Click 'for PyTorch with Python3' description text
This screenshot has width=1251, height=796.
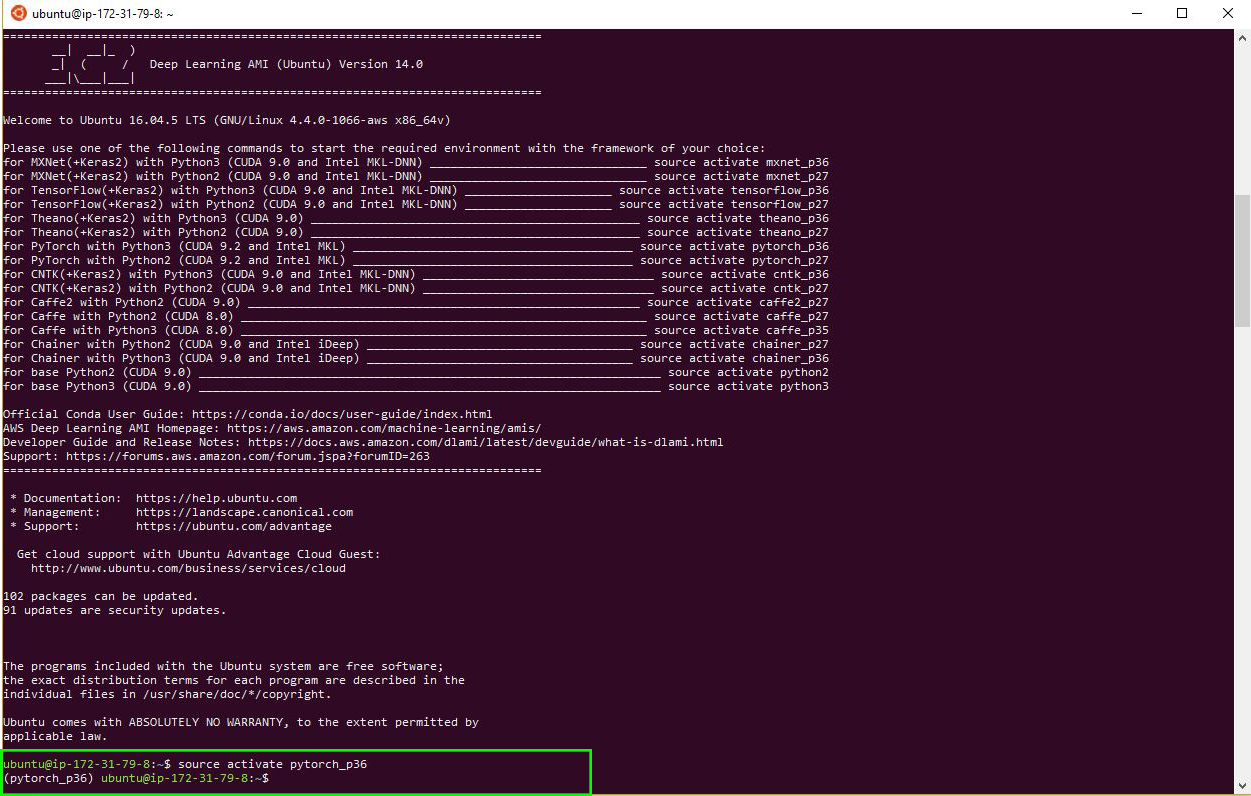click(x=174, y=246)
